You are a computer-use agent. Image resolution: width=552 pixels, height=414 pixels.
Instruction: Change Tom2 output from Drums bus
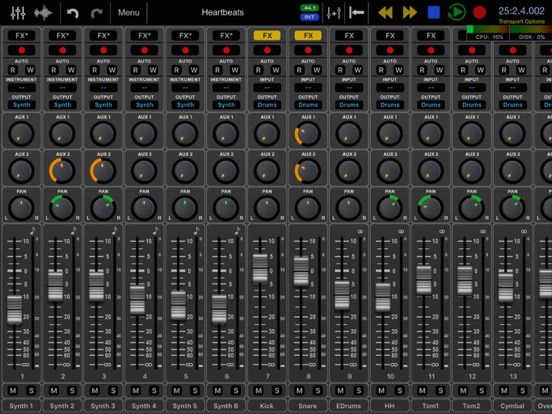[x=472, y=105]
